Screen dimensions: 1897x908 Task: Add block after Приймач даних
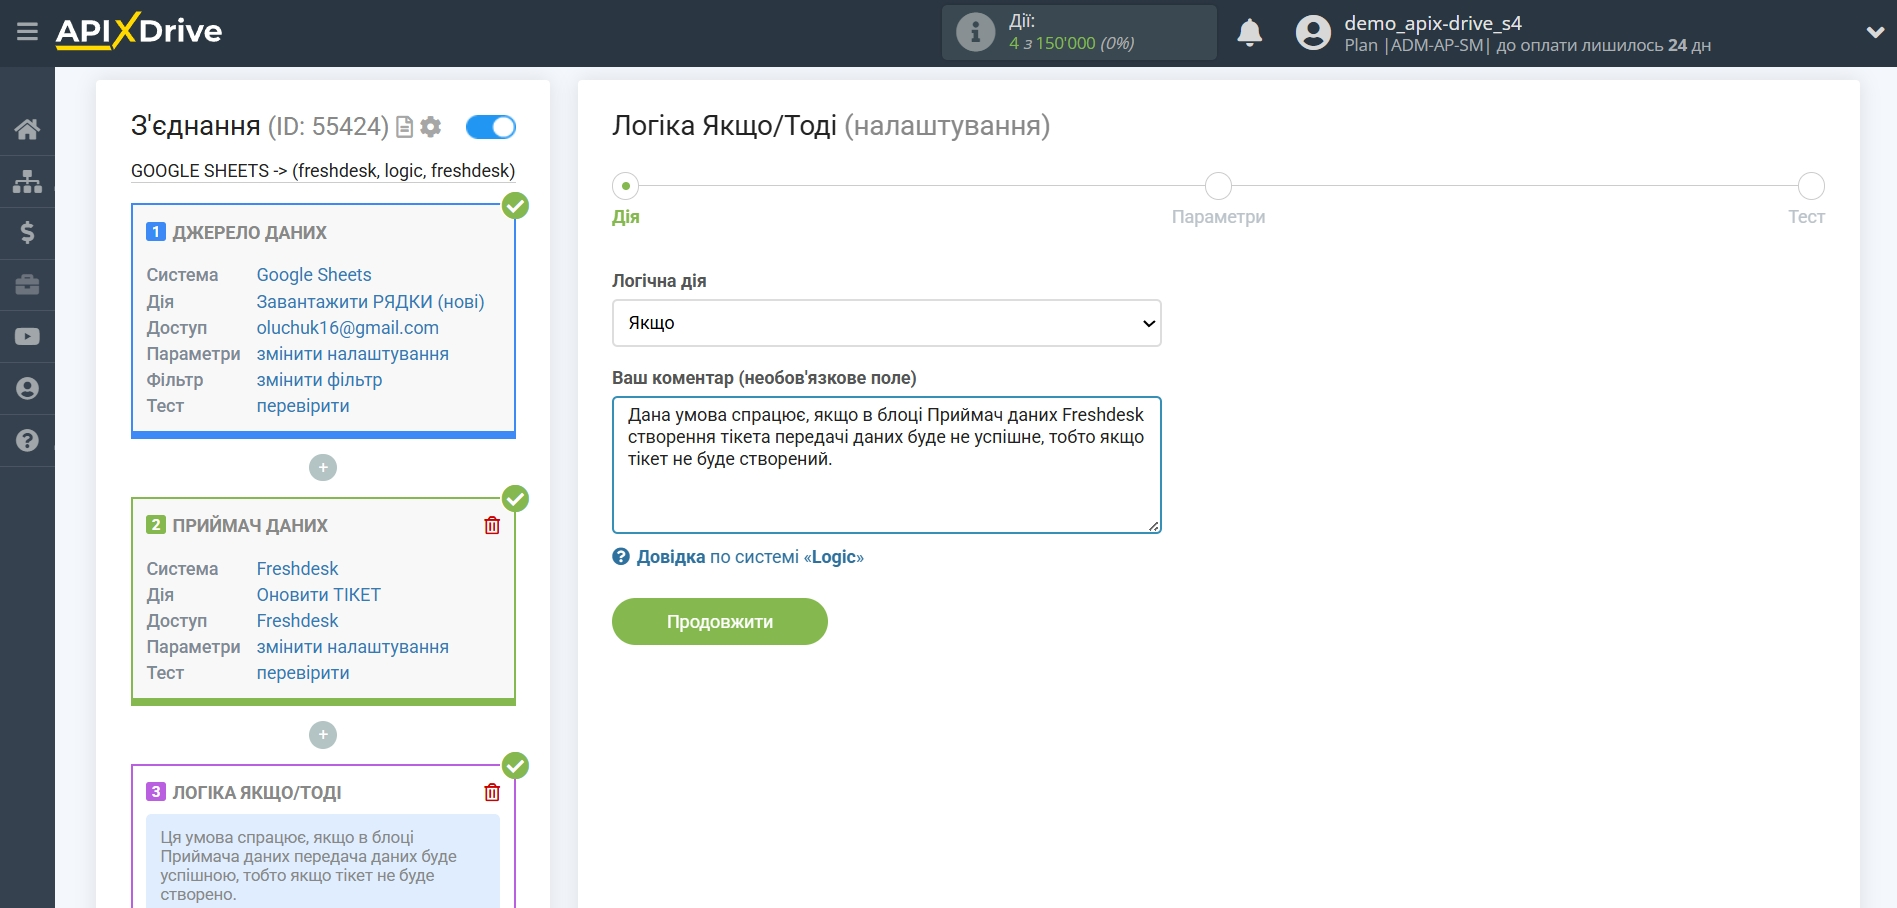(323, 735)
